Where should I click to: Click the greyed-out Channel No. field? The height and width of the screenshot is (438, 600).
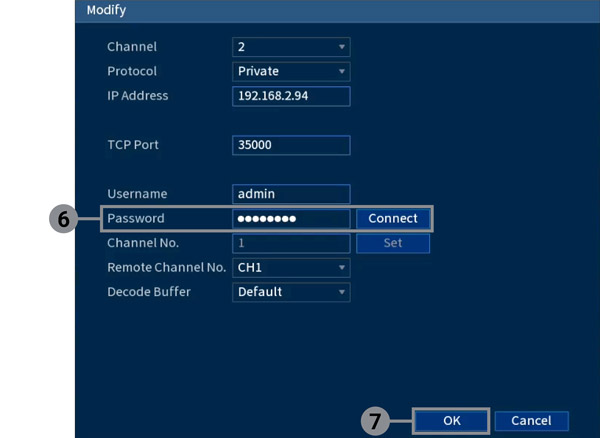tap(290, 243)
